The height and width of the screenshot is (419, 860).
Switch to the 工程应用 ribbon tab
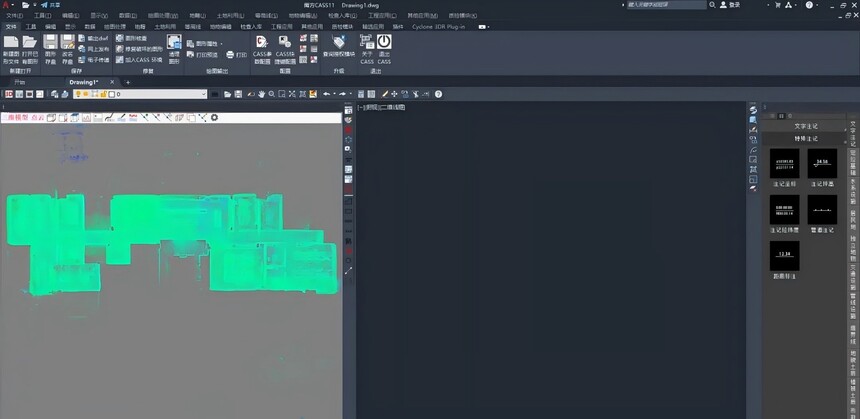(x=281, y=26)
